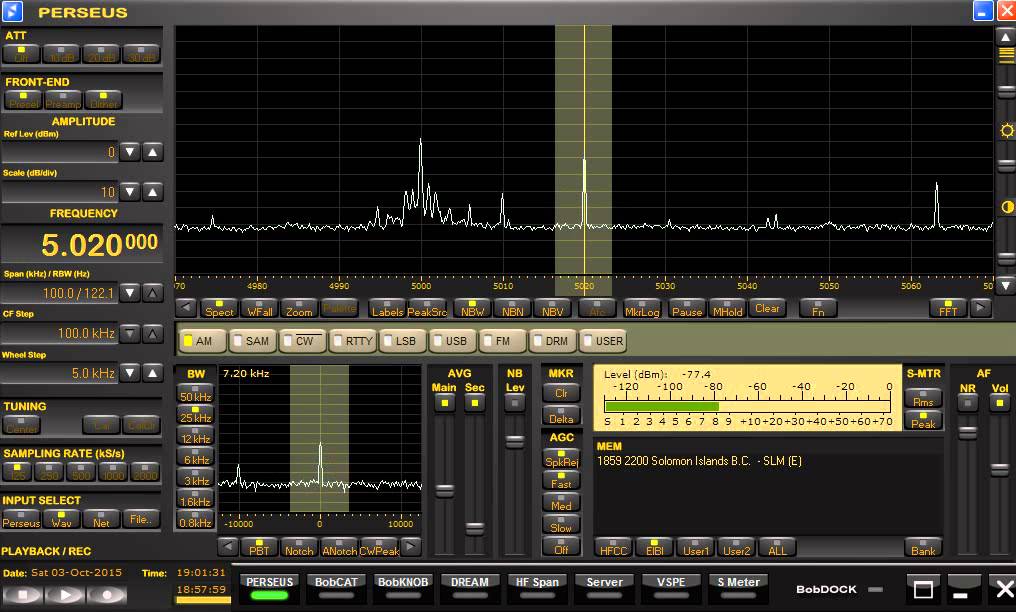
Task: Click the stop playback button
Action: click(x=23, y=594)
